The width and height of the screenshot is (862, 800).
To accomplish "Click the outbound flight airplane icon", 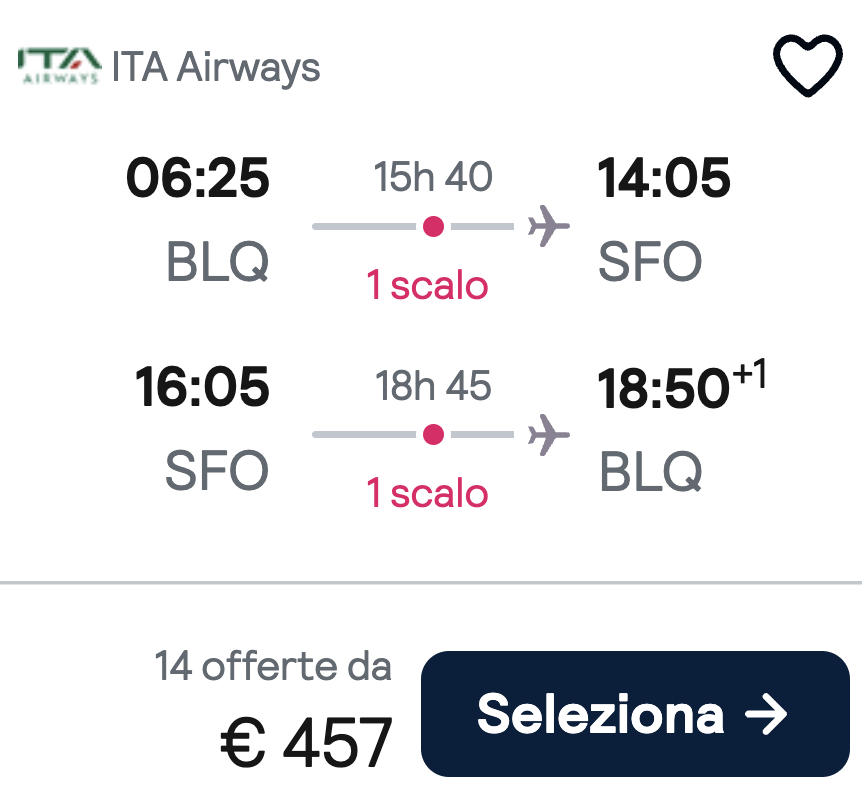I will pos(548,226).
